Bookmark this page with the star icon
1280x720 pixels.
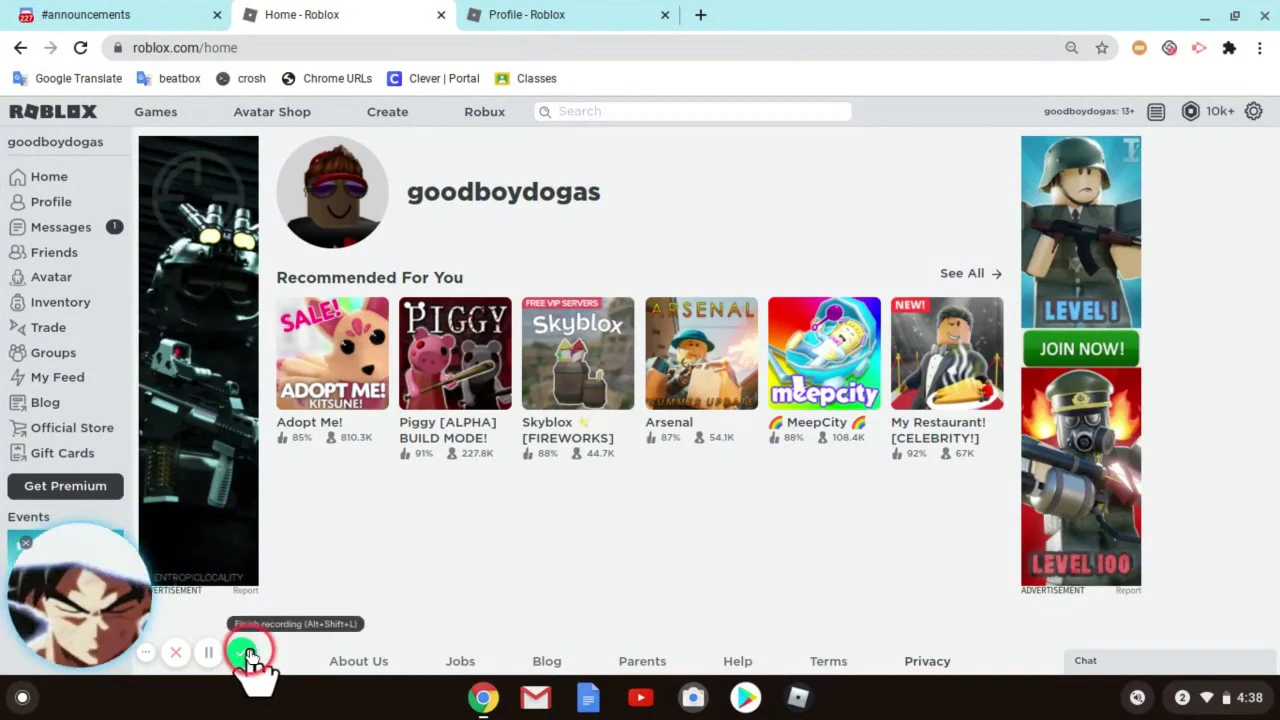(x=1101, y=47)
